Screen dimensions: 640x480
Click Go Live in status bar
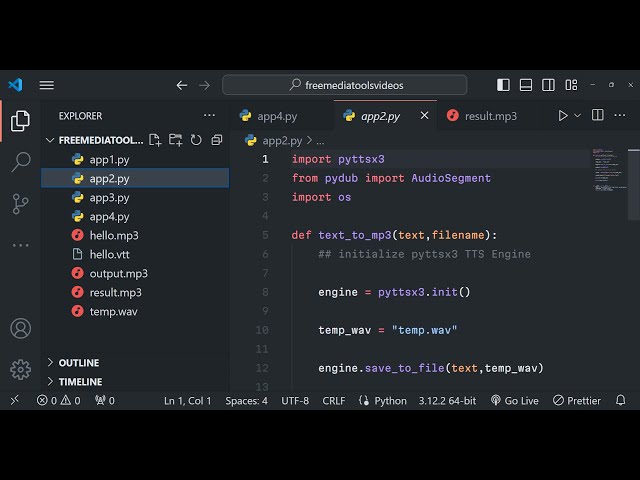(x=514, y=400)
